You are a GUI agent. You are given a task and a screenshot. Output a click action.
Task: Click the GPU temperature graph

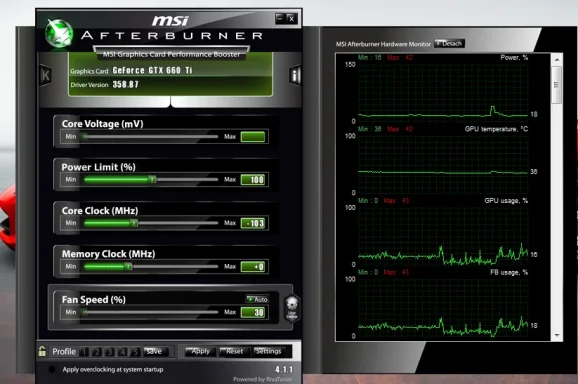pos(443,164)
